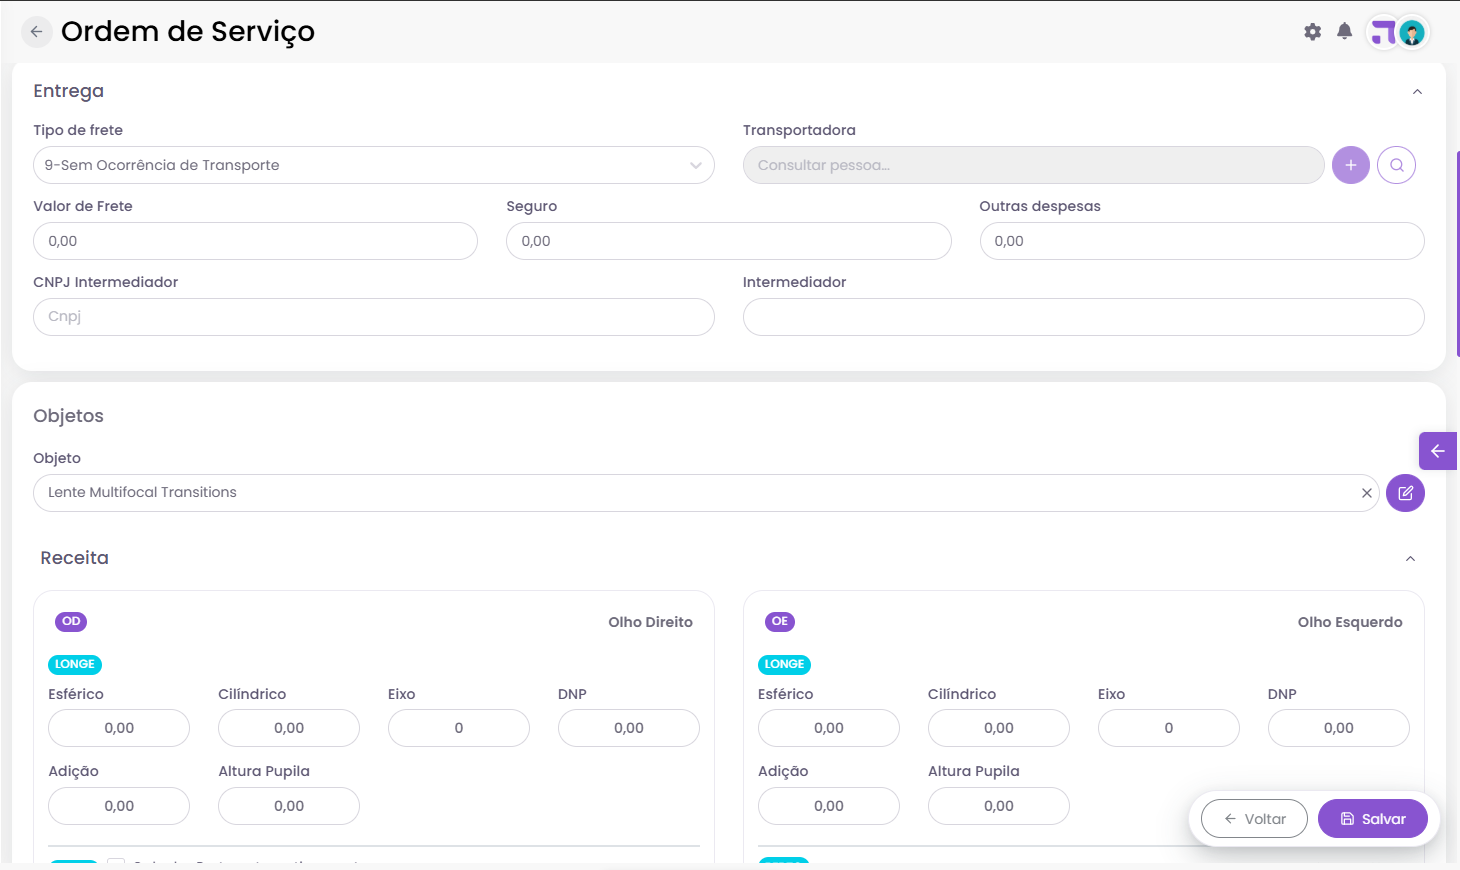Open the purple side panel arrow tab
This screenshot has height=870, width=1460.
tap(1438, 451)
